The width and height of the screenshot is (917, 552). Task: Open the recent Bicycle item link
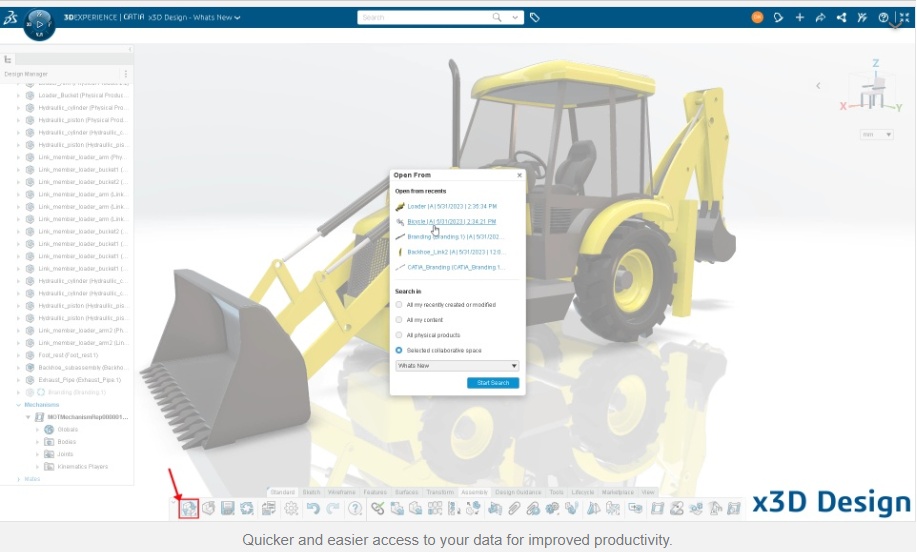(451, 222)
